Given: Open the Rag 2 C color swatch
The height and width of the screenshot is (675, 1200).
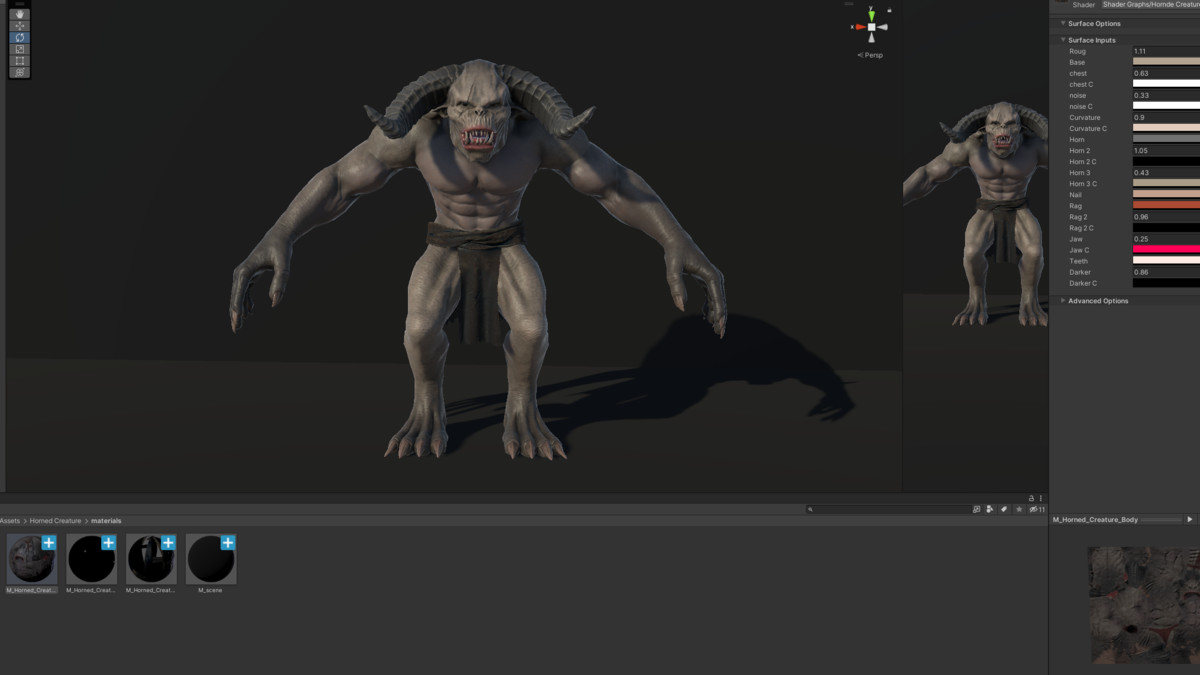Looking at the screenshot, I should (x=1166, y=227).
